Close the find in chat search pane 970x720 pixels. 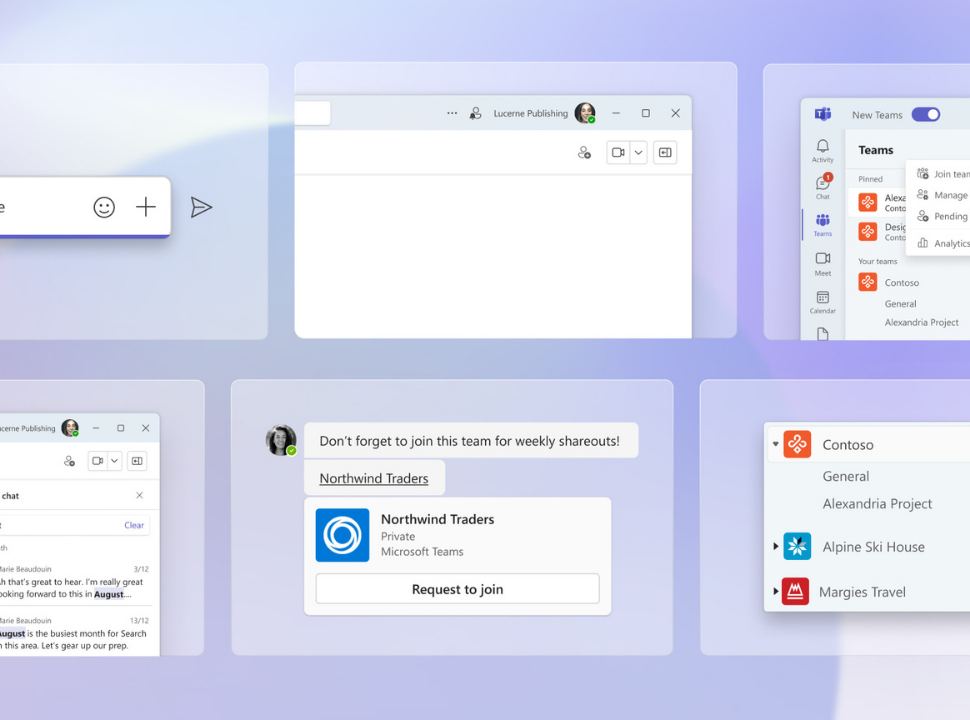[x=139, y=495]
